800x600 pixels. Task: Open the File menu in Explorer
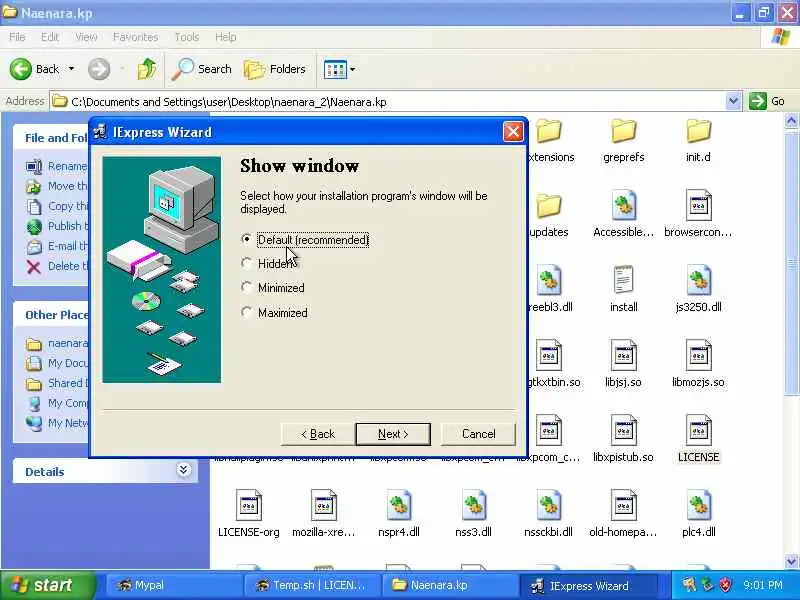click(x=17, y=37)
